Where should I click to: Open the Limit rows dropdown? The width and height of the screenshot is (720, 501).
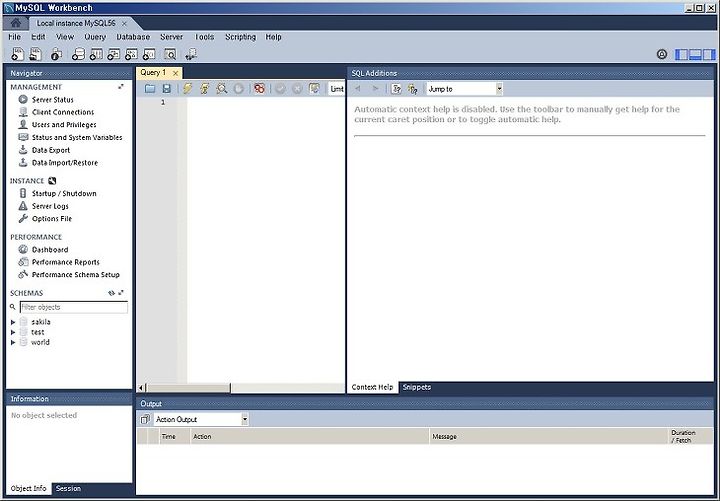337,89
